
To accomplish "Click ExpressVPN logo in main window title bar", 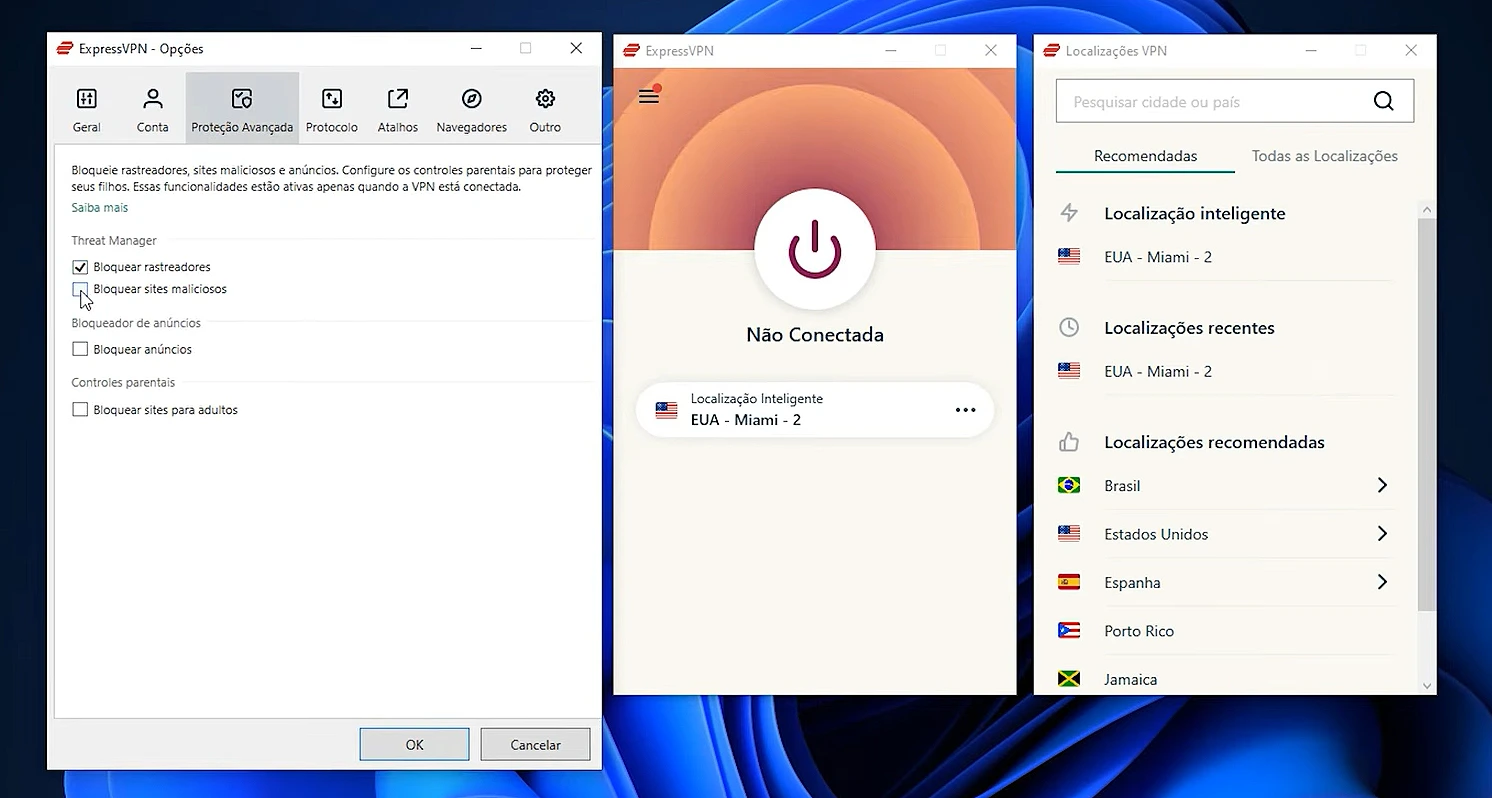I will pyautogui.click(x=631, y=50).
